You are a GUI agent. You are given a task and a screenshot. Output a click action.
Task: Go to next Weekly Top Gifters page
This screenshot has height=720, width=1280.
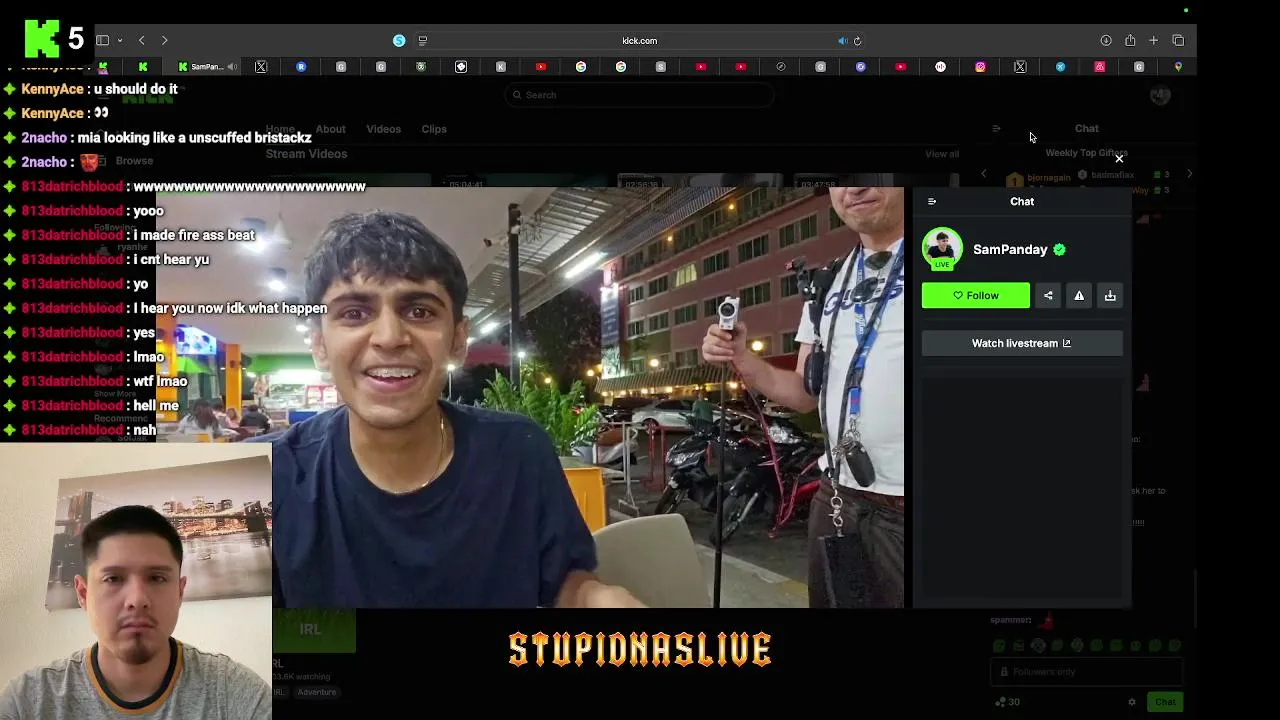click(1189, 174)
